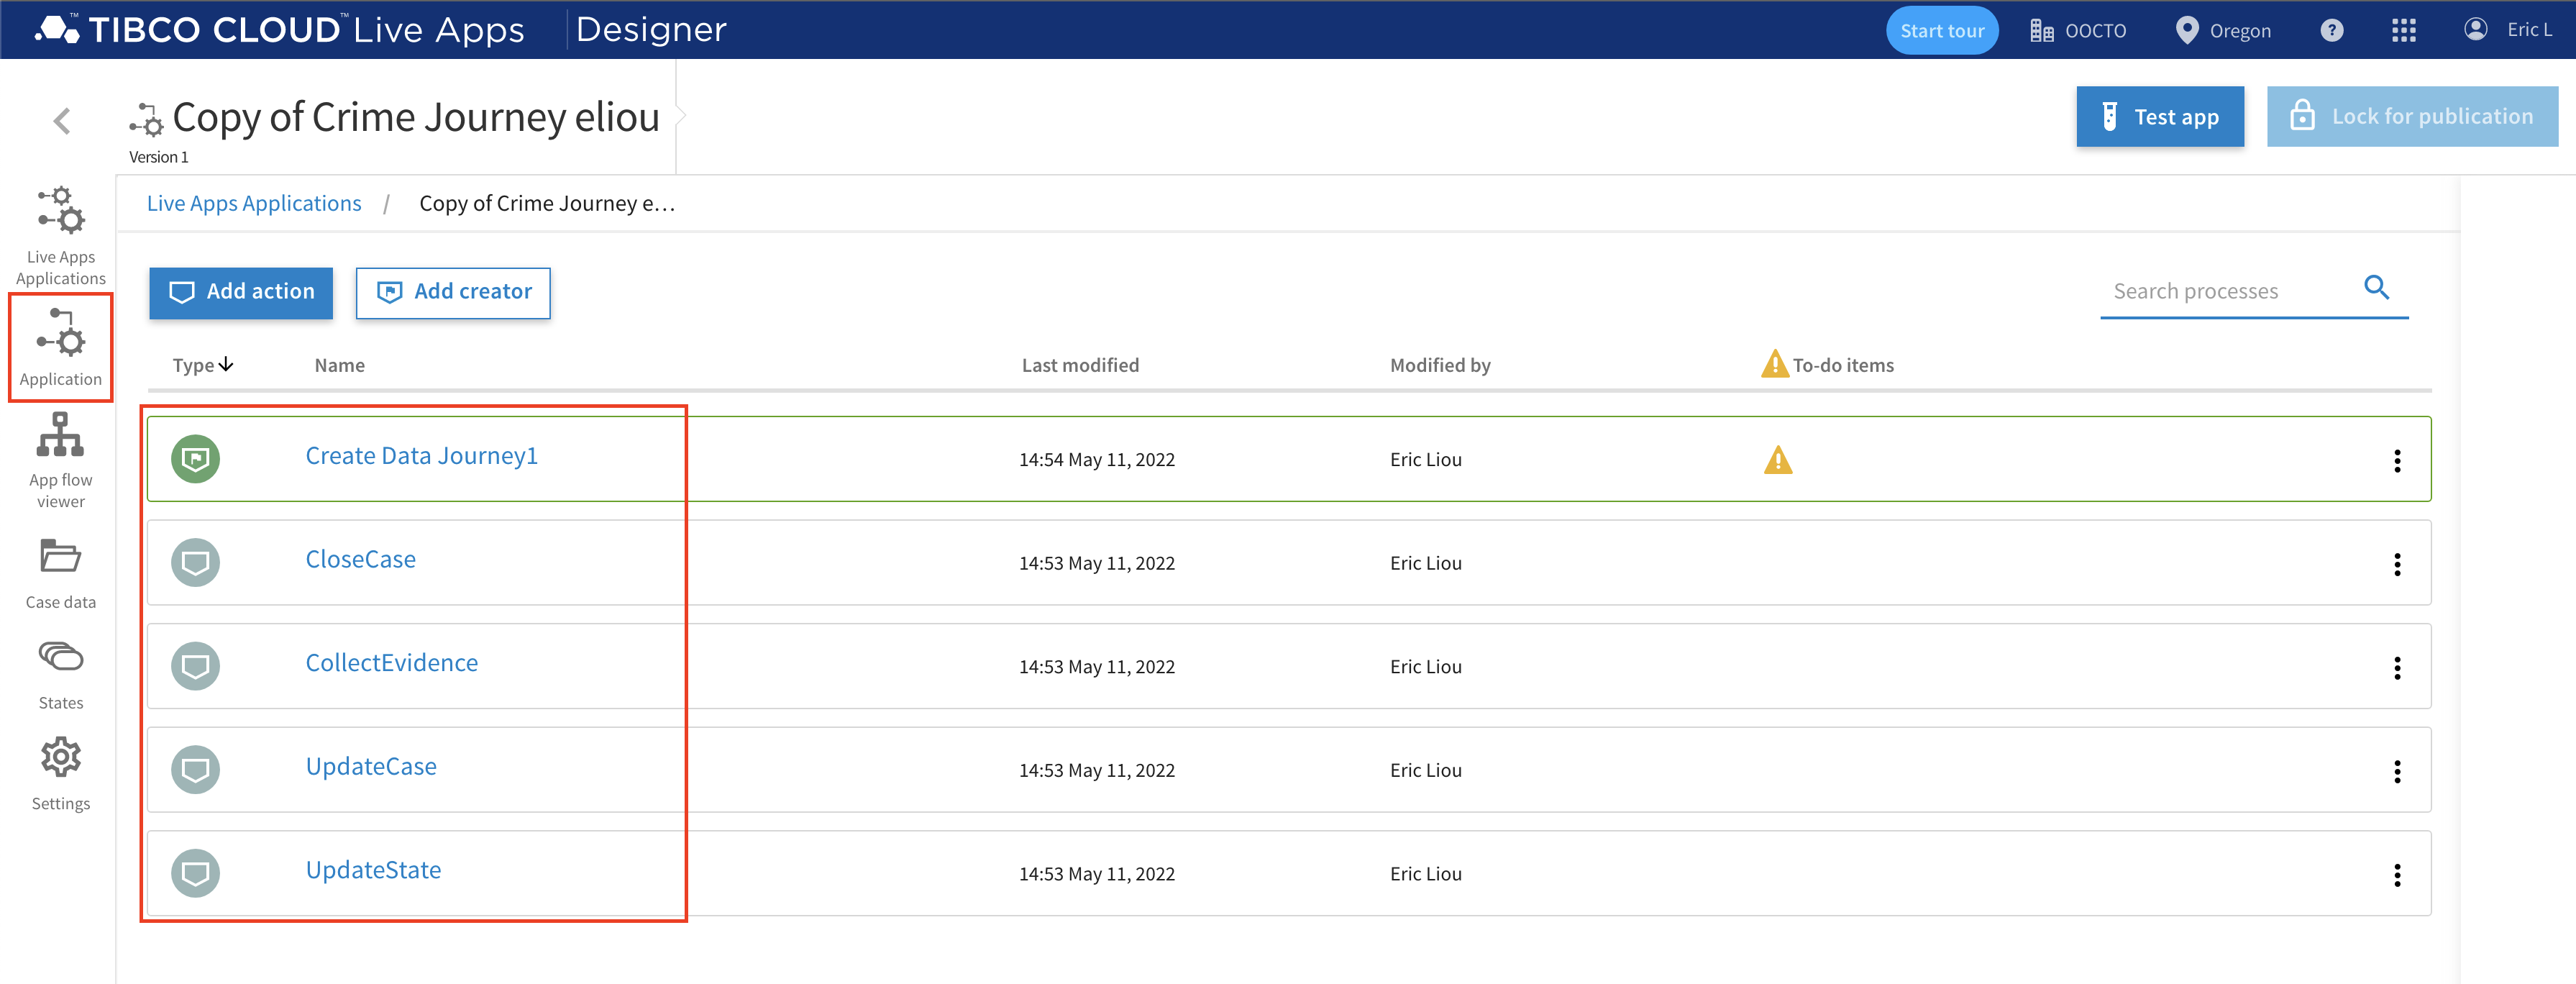Open the Case data section
Screen dimensions: 2576x984
coord(61,574)
